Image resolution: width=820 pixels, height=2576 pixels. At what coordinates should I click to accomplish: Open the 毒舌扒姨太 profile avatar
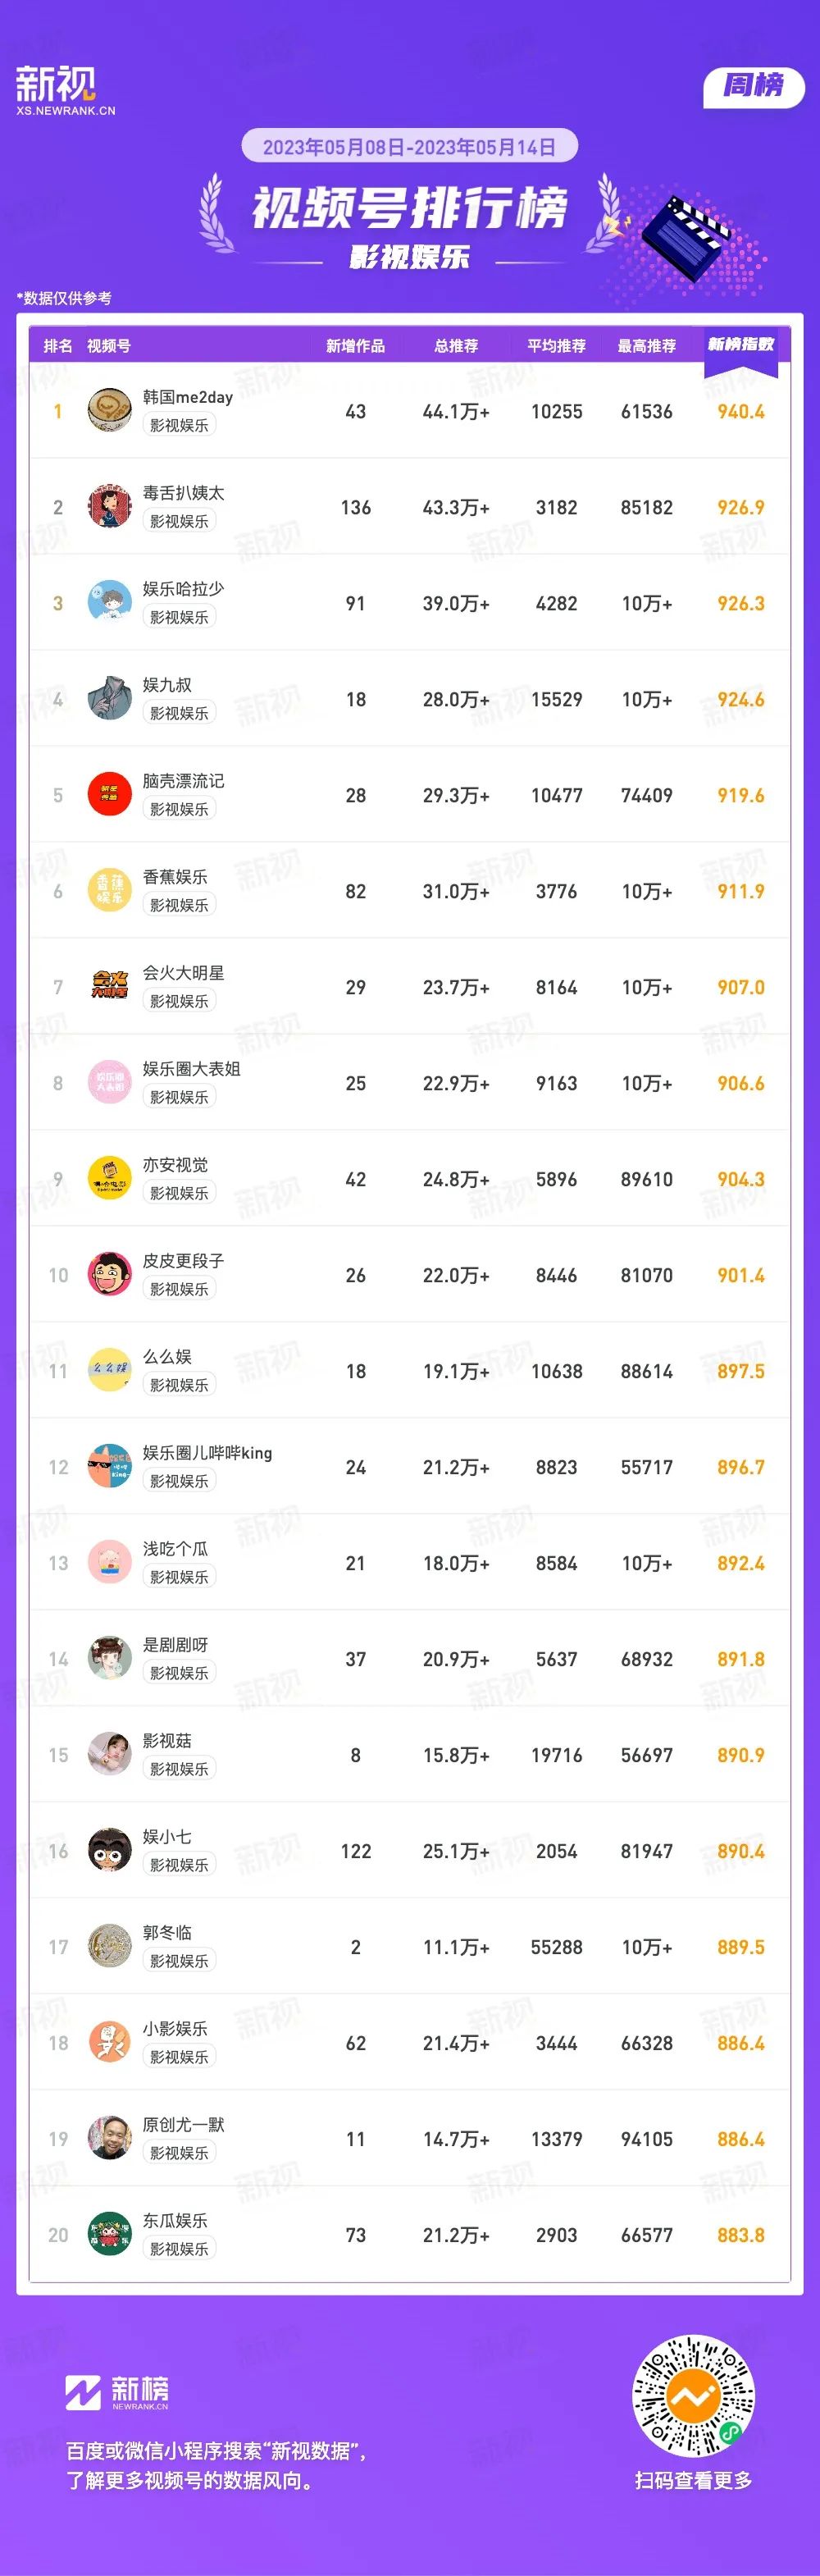tap(110, 507)
